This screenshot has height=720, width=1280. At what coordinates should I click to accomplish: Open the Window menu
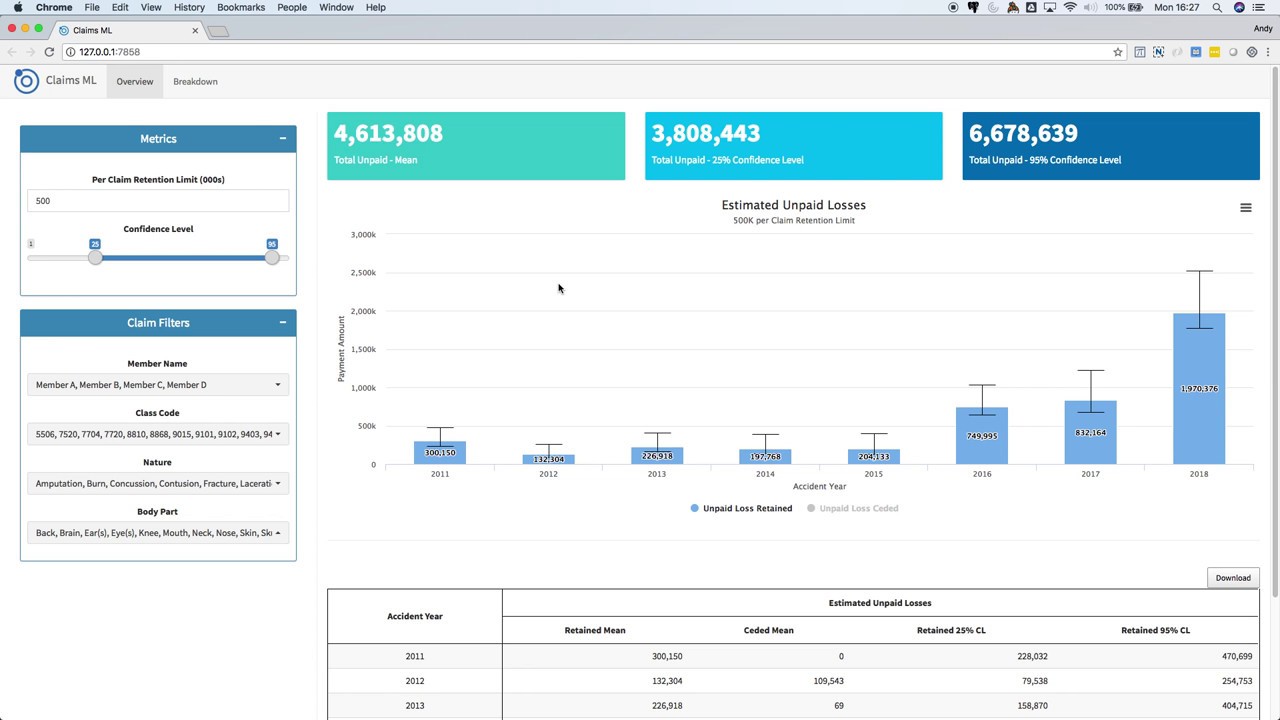coord(336,7)
